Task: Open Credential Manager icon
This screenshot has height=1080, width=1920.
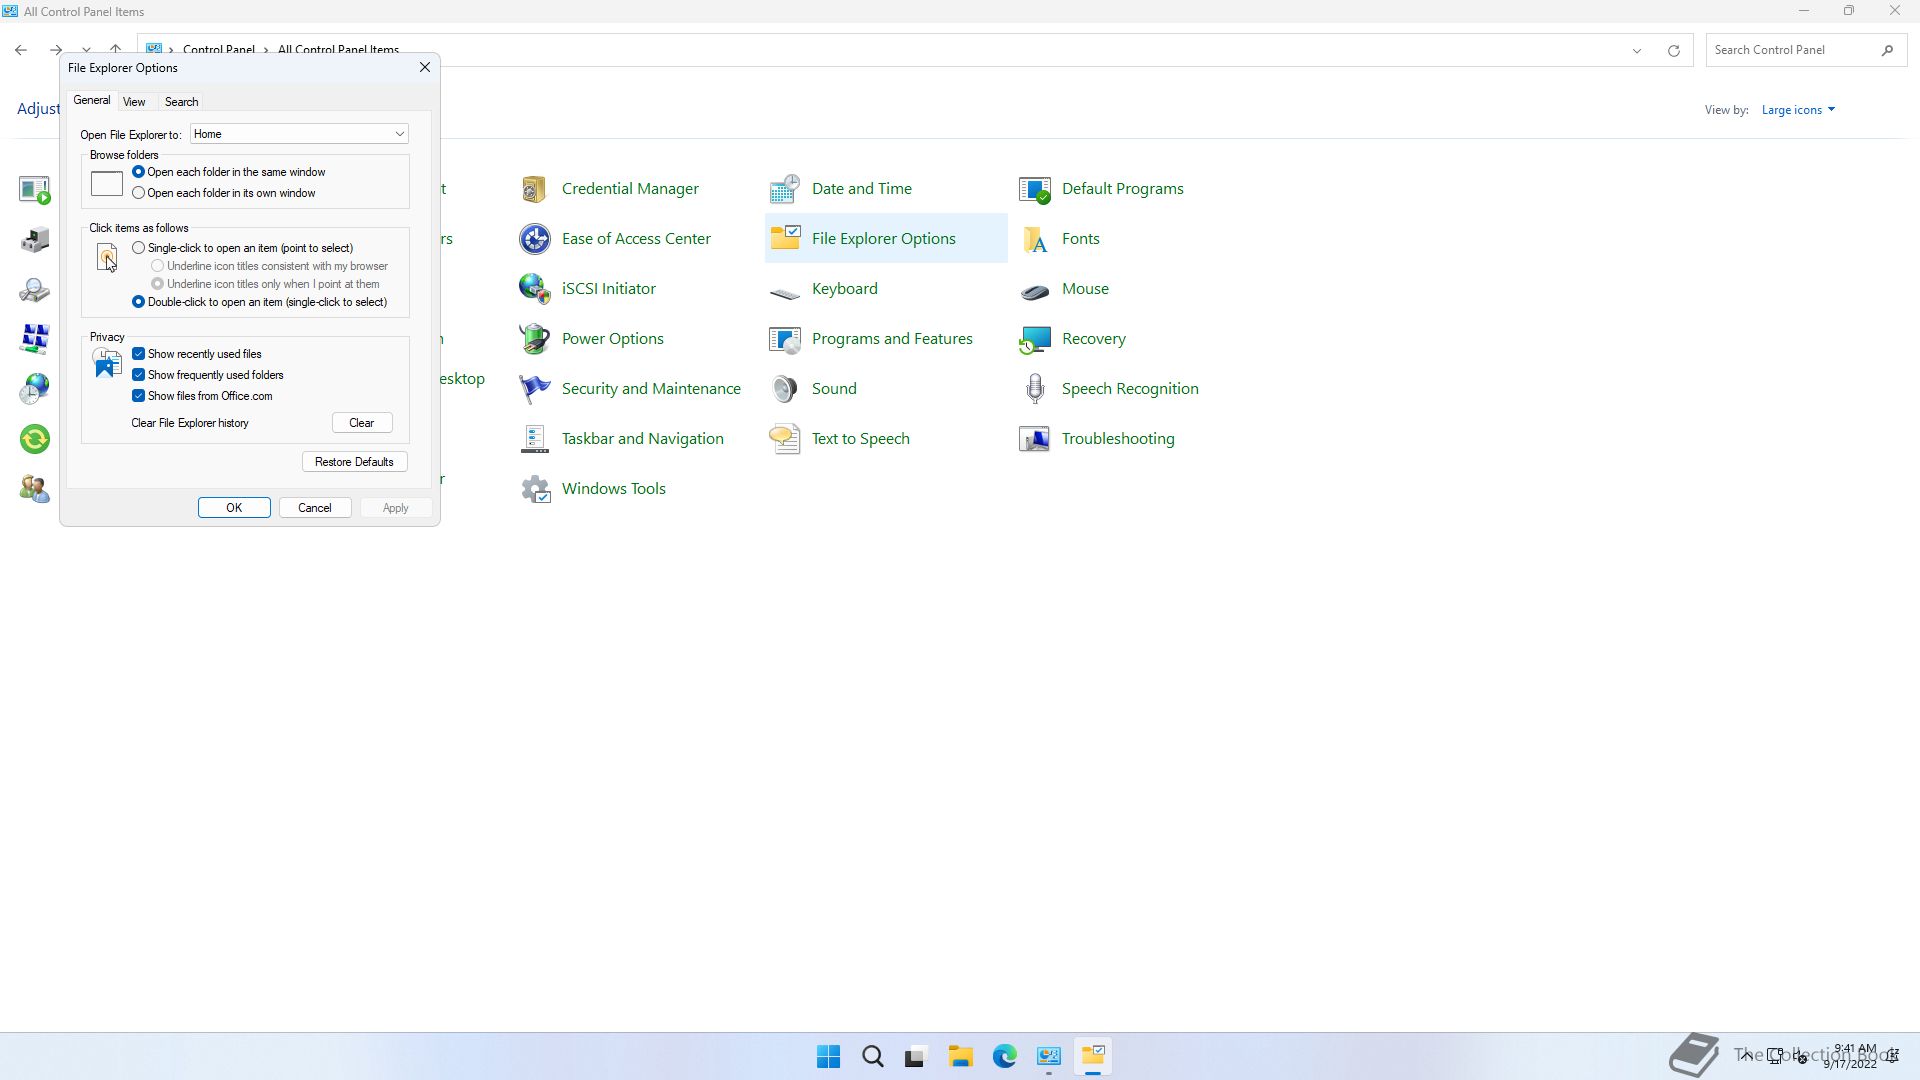Action: (534, 189)
